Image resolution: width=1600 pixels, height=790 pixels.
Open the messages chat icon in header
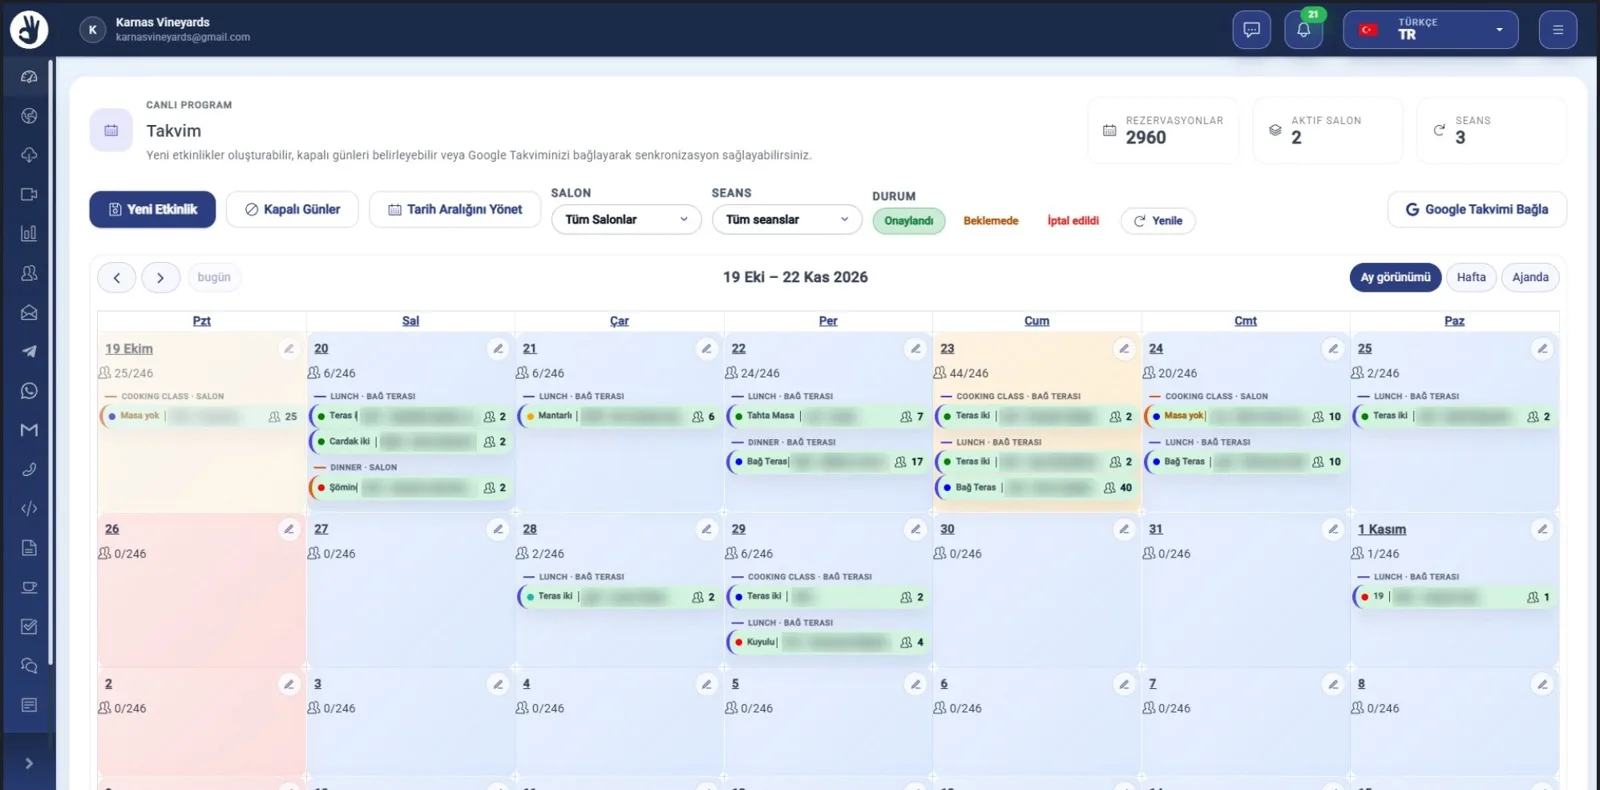click(x=1252, y=30)
